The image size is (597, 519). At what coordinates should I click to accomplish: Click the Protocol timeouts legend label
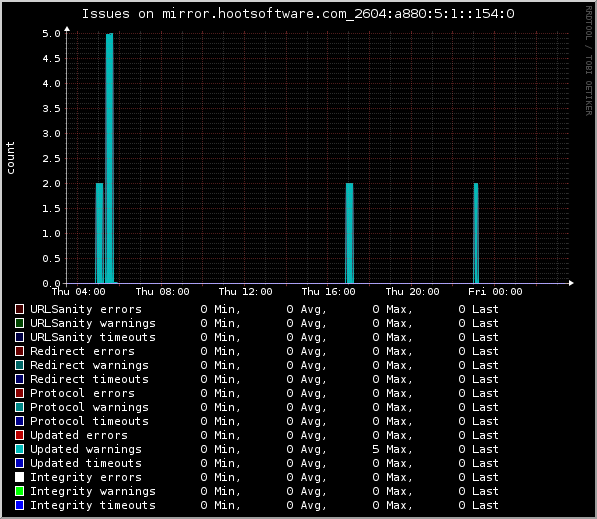[89, 421]
